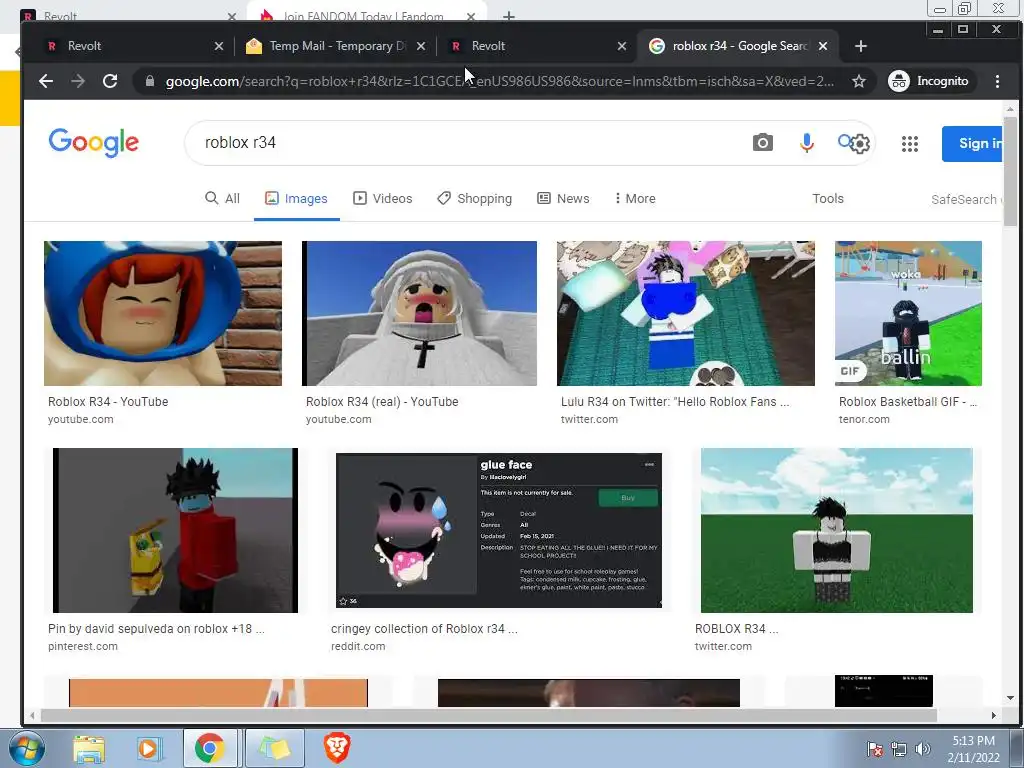Click the vertical scrollbar down arrow
Viewport: 1024px width, 768px height.
1010,697
